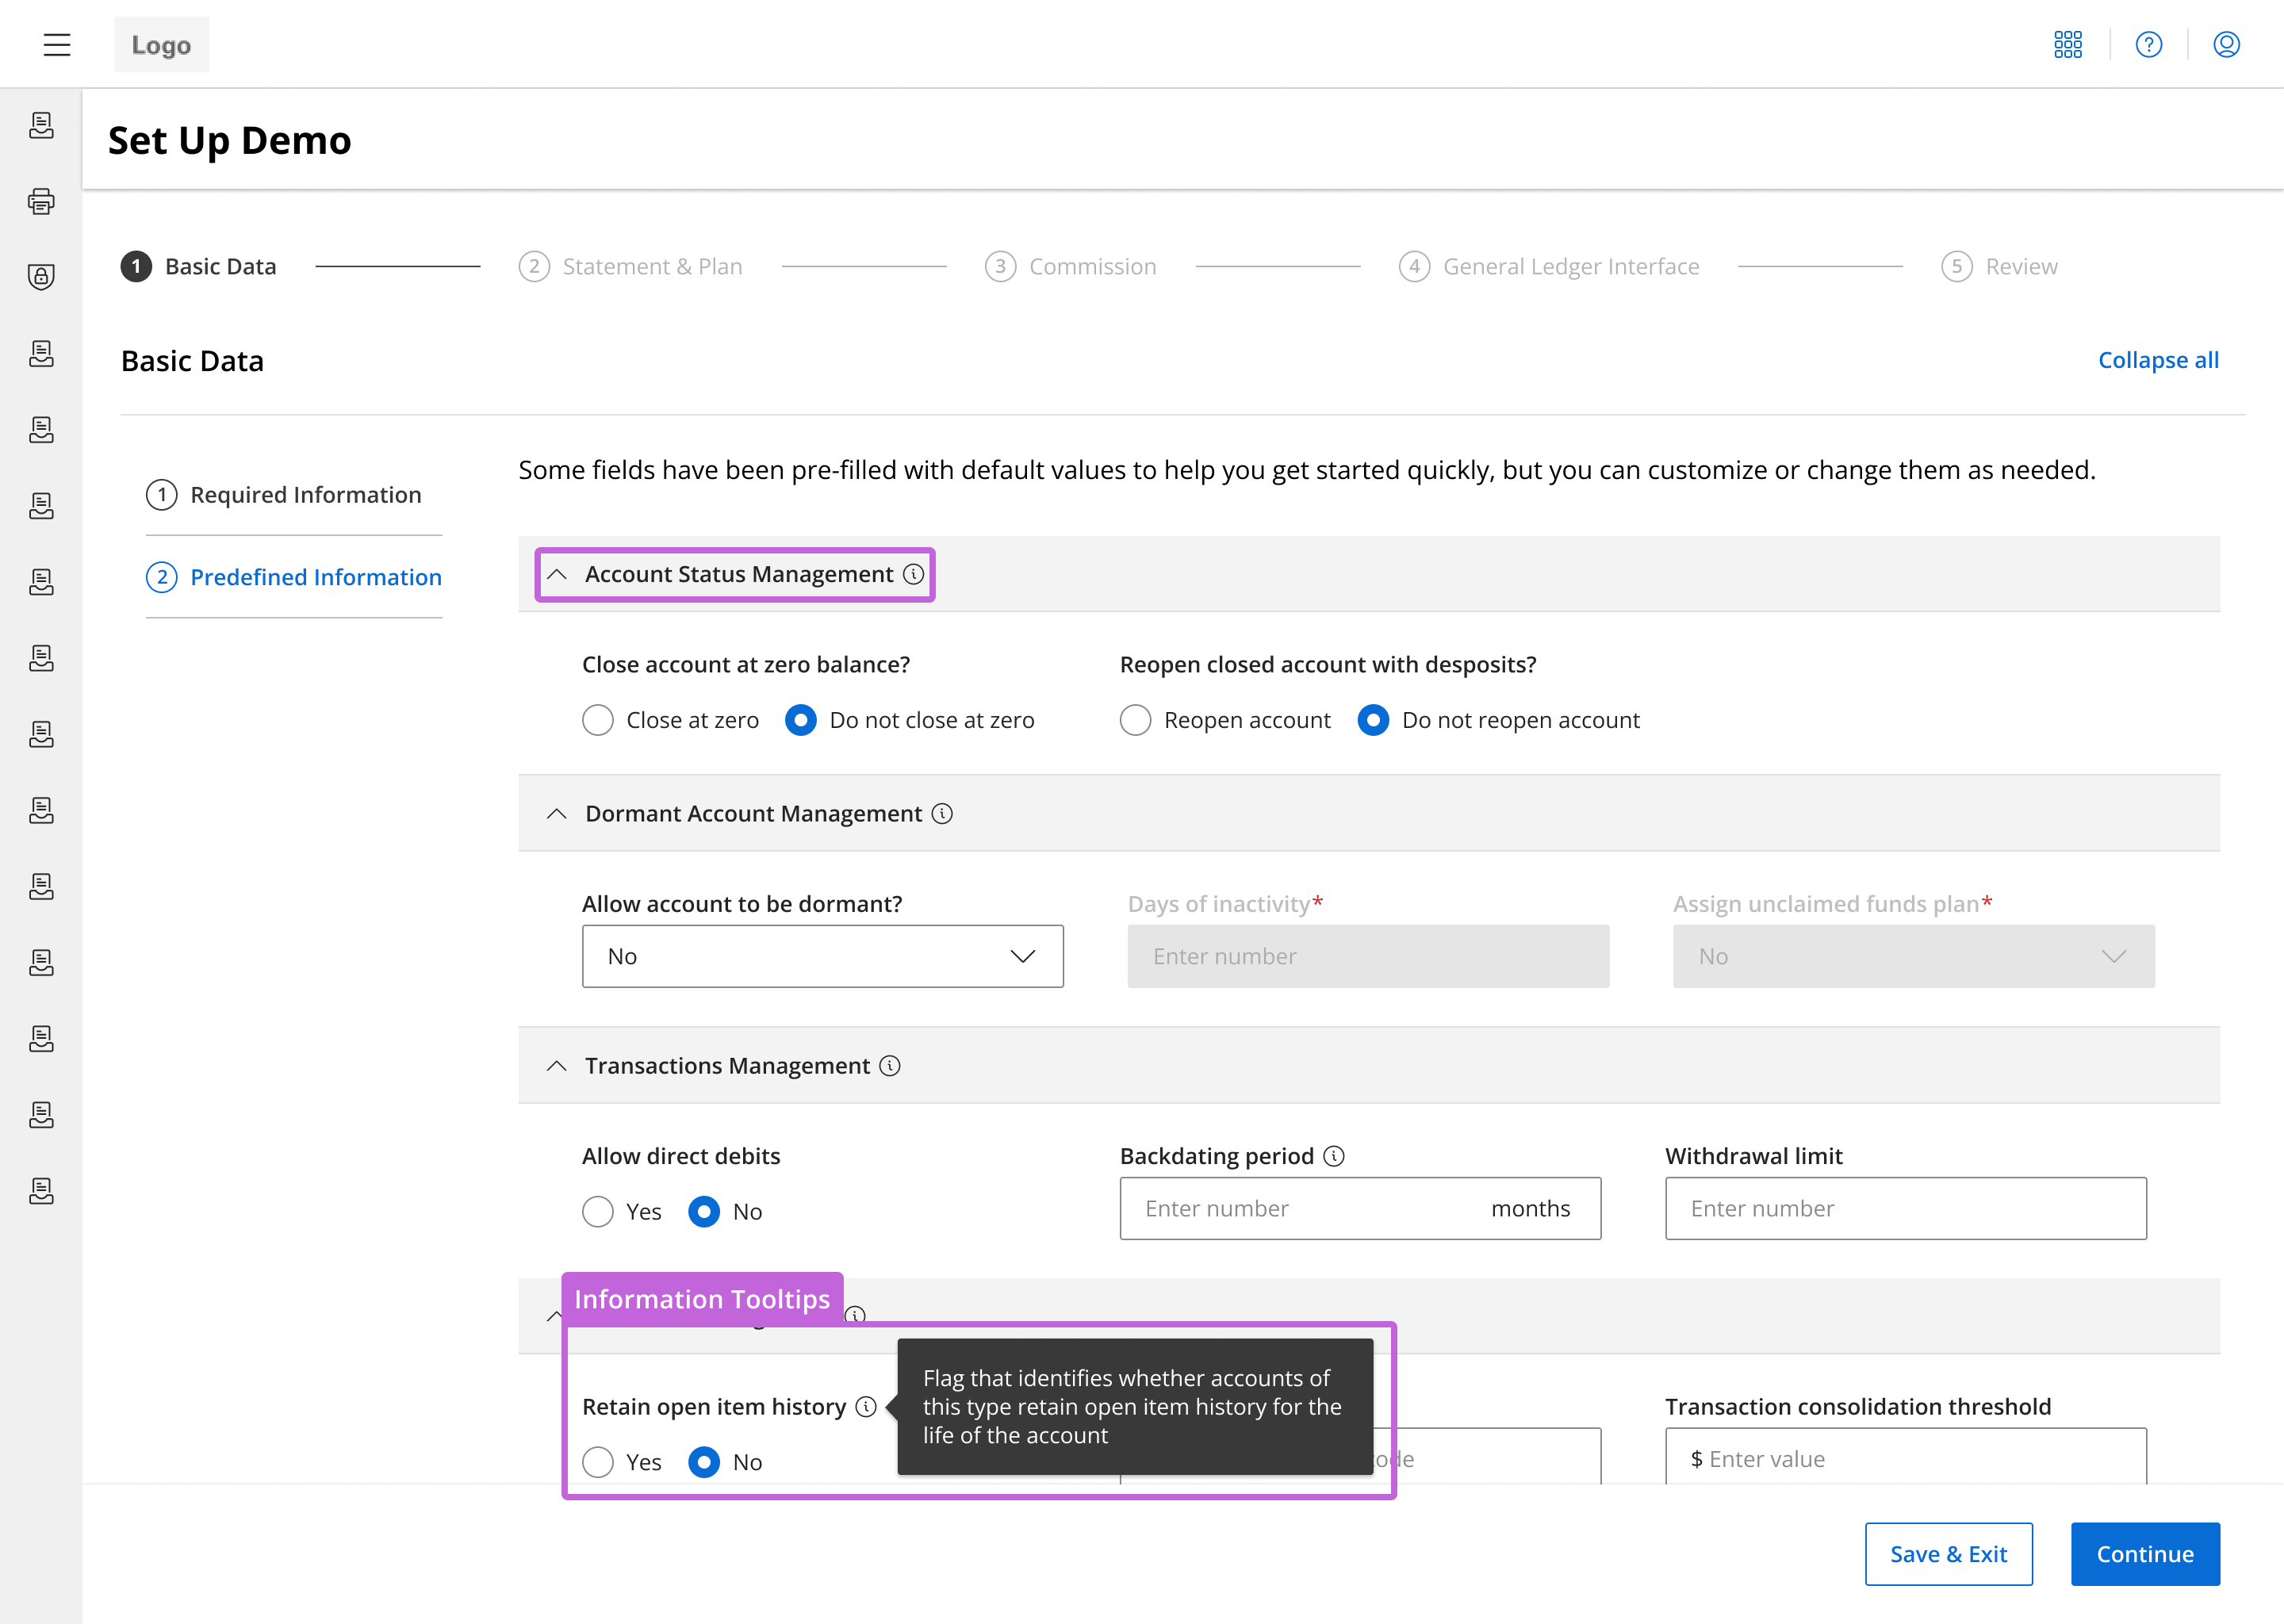Select the Reopen account radio option
The height and width of the screenshot is (1624, 2284).
(x=1135, y=720)
